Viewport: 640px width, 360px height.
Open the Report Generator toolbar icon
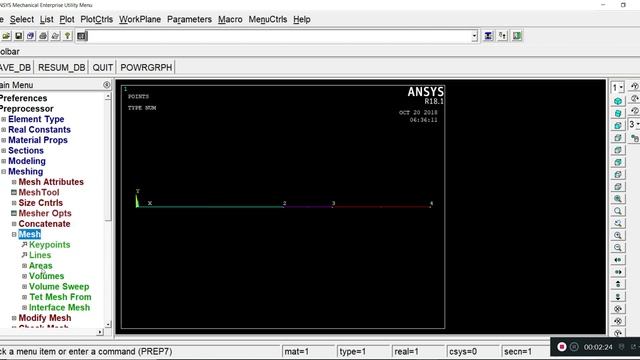point(55,36)
